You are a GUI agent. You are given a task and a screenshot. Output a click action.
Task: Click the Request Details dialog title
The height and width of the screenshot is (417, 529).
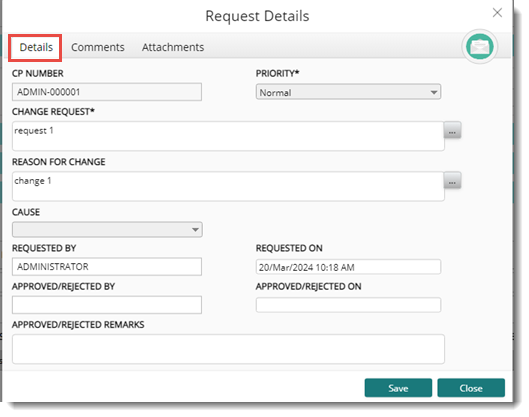(x=257, y=16)
